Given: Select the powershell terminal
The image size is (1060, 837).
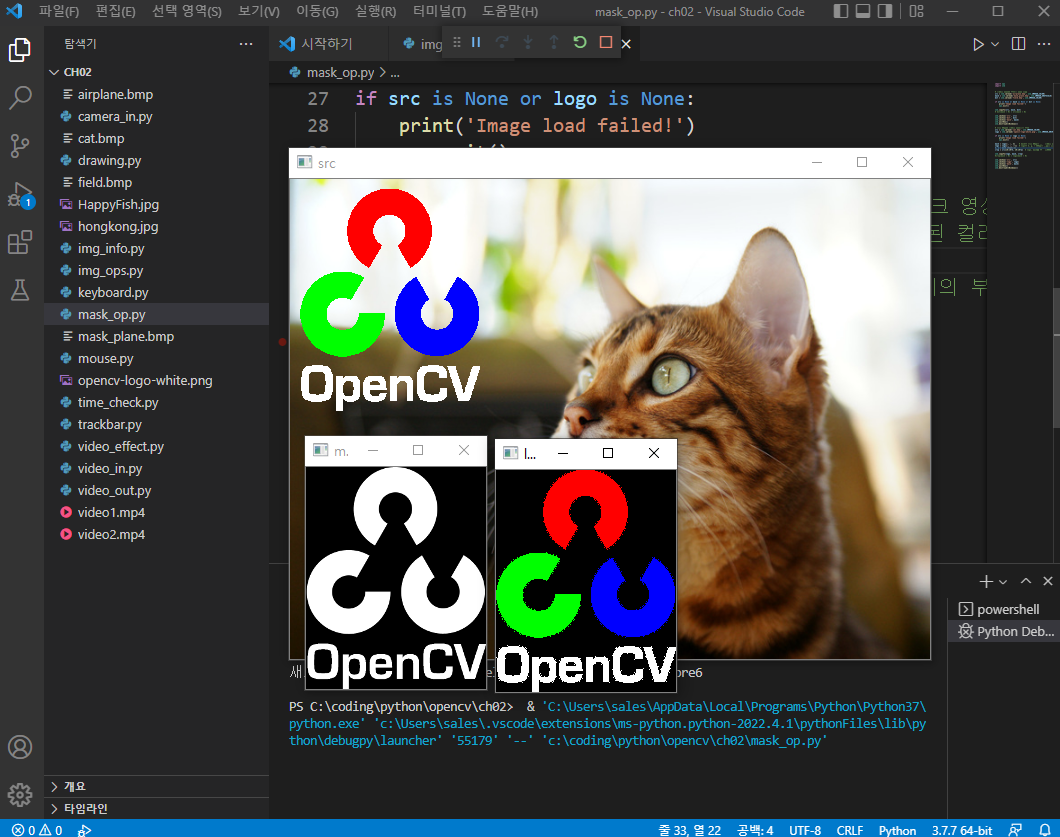Looking at the screenshot, I should click(x=1003, y=609).
